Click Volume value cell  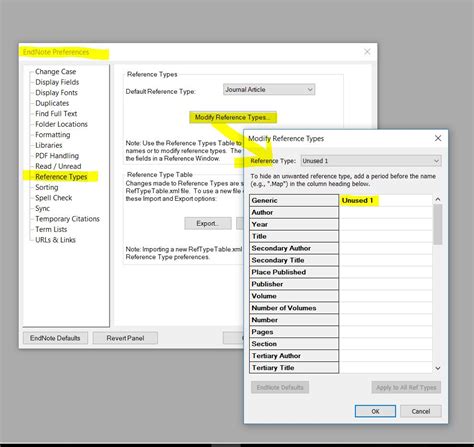(x=386, y=296)
